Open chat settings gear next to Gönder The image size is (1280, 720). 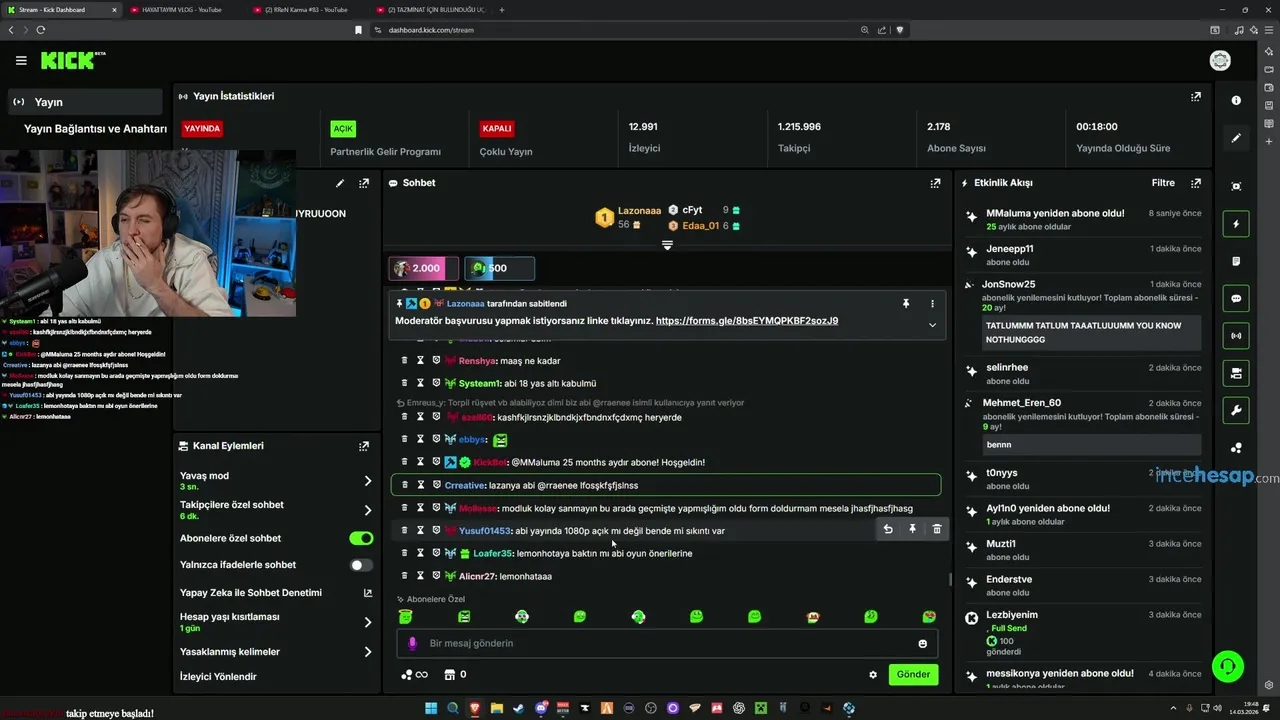873,675
